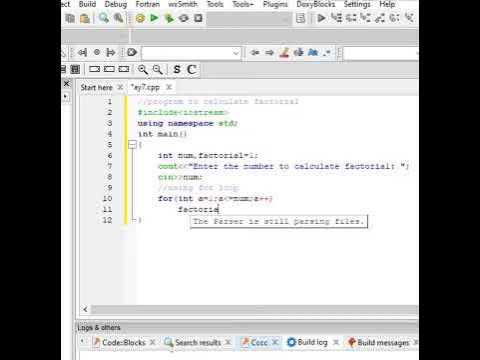Open the search text combo box
Viewport: 480px width, 360px height.
click(191, 53)
